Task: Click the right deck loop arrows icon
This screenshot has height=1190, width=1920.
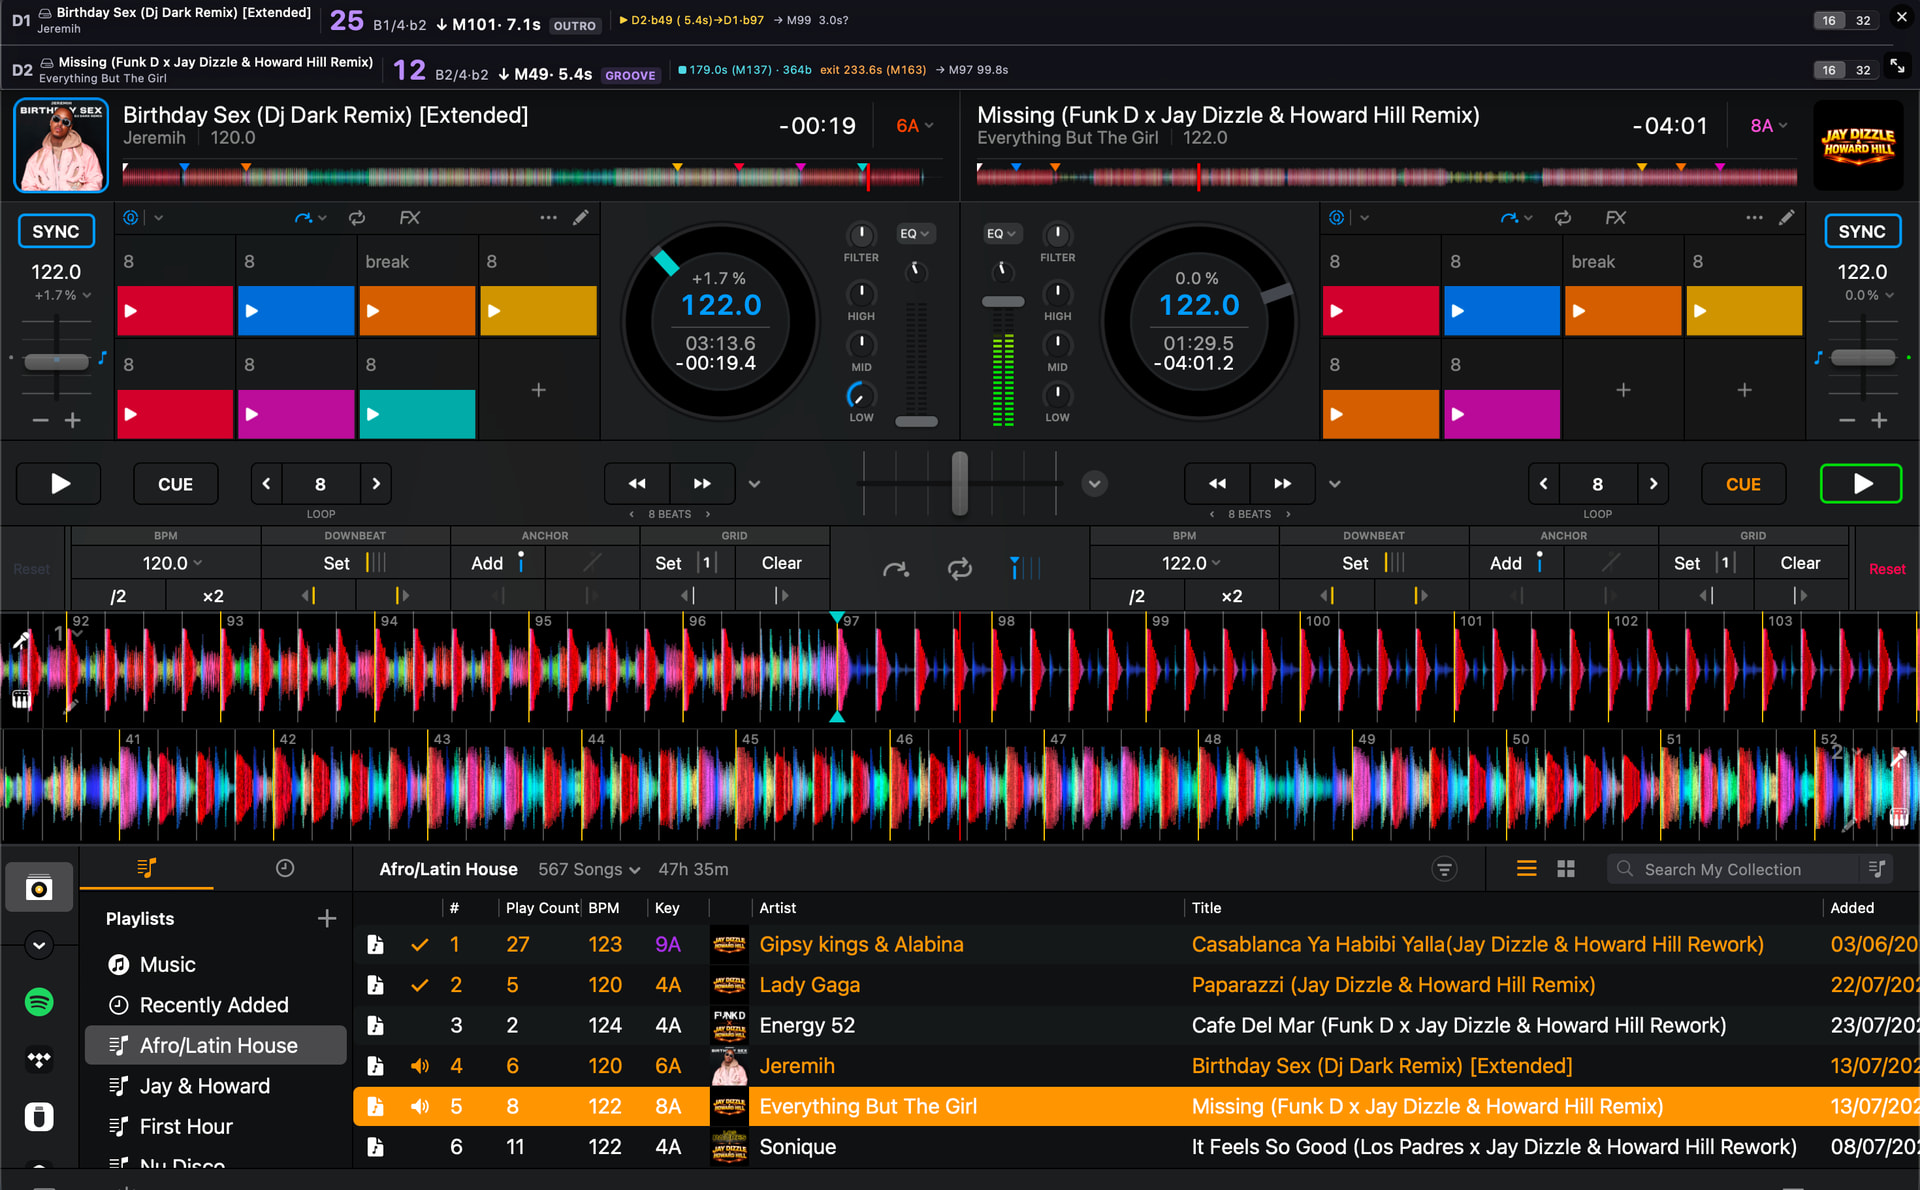Action: coord(1563,217)
